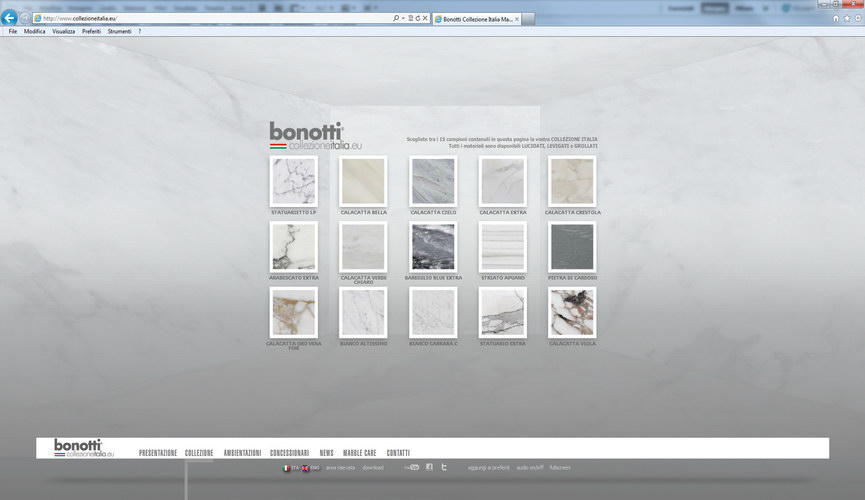Open the browser Home icon
The width and height of the screenshot is (865, 500).
(836, 18)
